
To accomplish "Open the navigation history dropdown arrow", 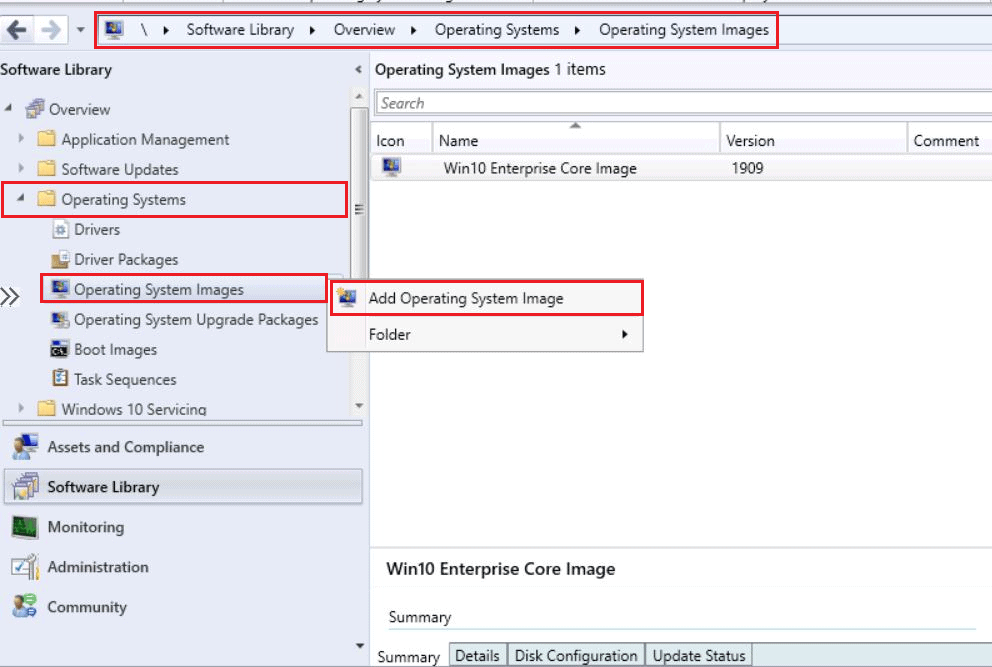I will point(80,30).
